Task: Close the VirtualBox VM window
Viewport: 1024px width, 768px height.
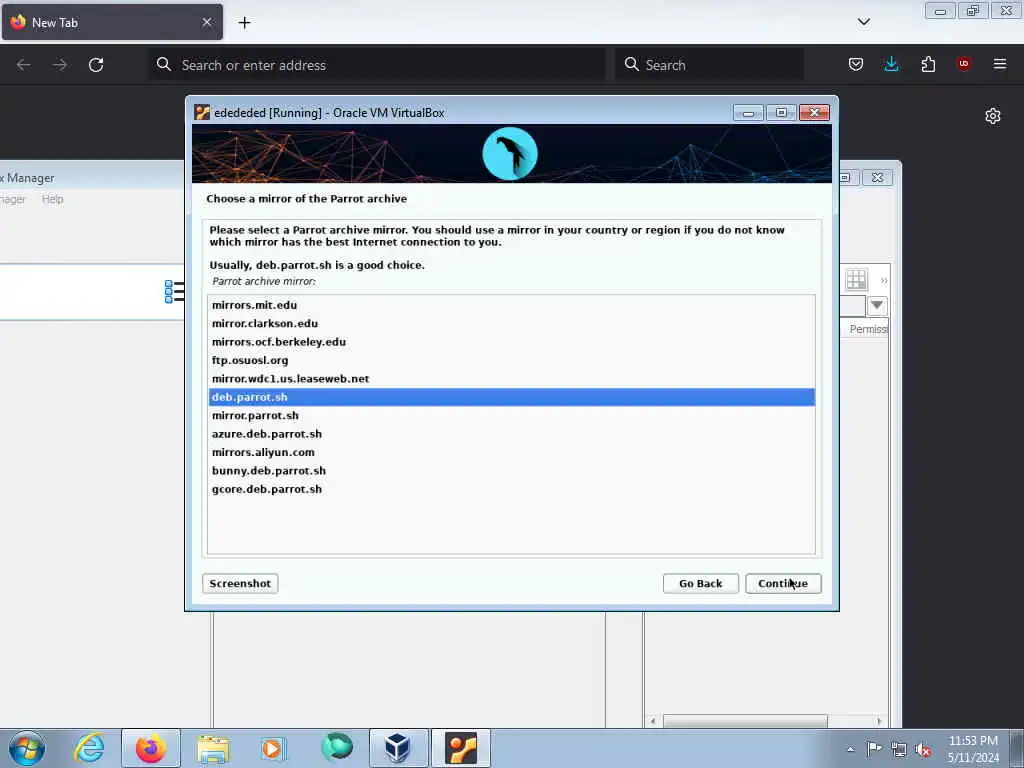Action: click(x=814, y=113)
